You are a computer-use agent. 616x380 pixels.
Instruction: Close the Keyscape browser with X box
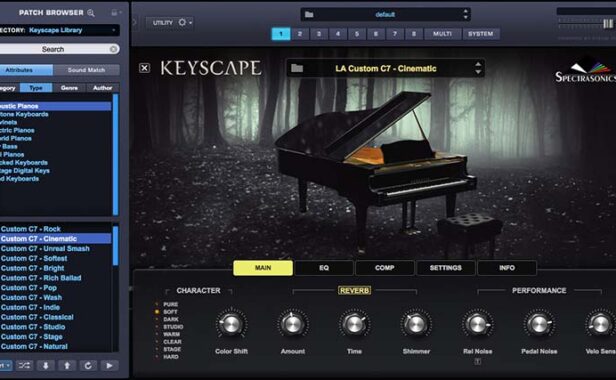[144, 68]
